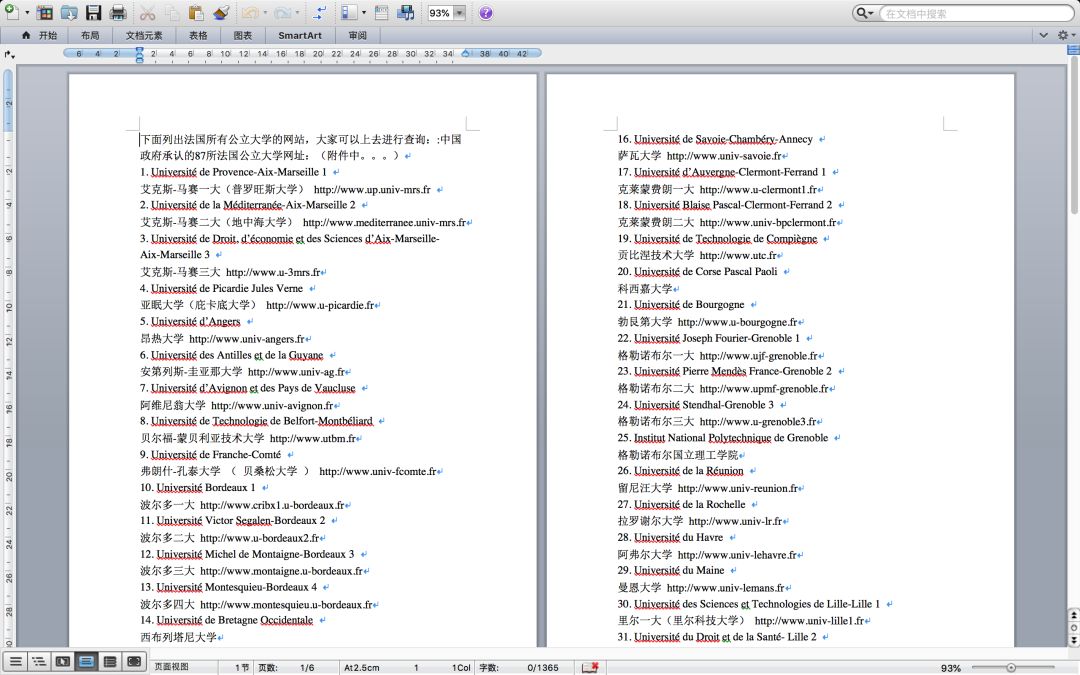Open the 93% zoom combo box
The width and height of the screenshot is (1080, 675).
(446, 13)
